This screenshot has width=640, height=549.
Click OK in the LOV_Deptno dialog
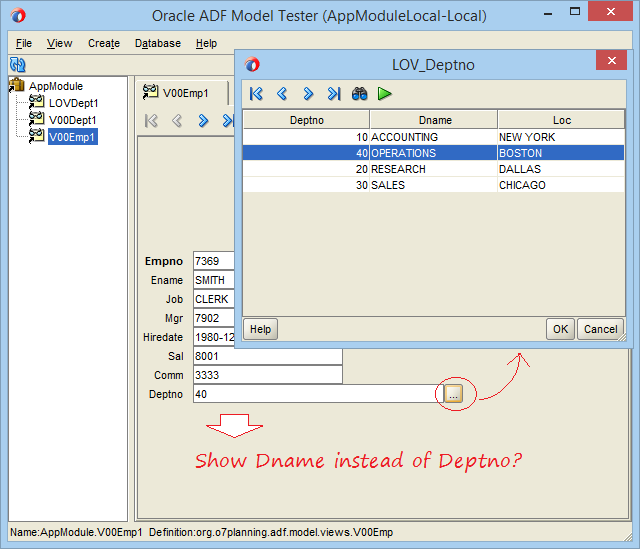pyautogui.click(x=560, y=329)
